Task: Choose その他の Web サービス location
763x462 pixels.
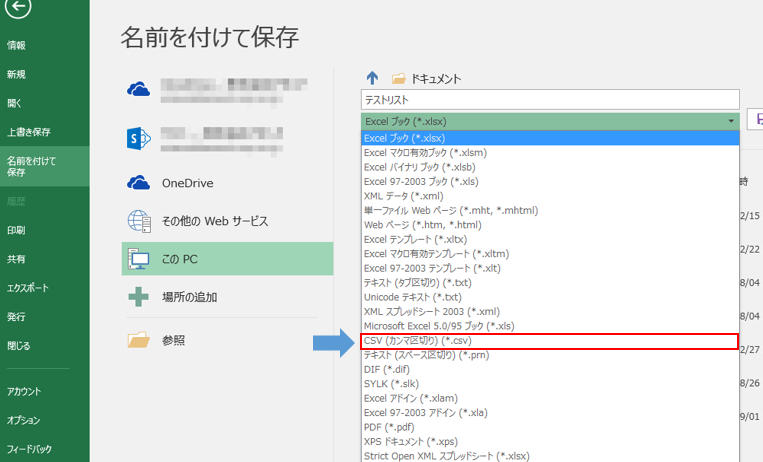Action: (215, 221)
